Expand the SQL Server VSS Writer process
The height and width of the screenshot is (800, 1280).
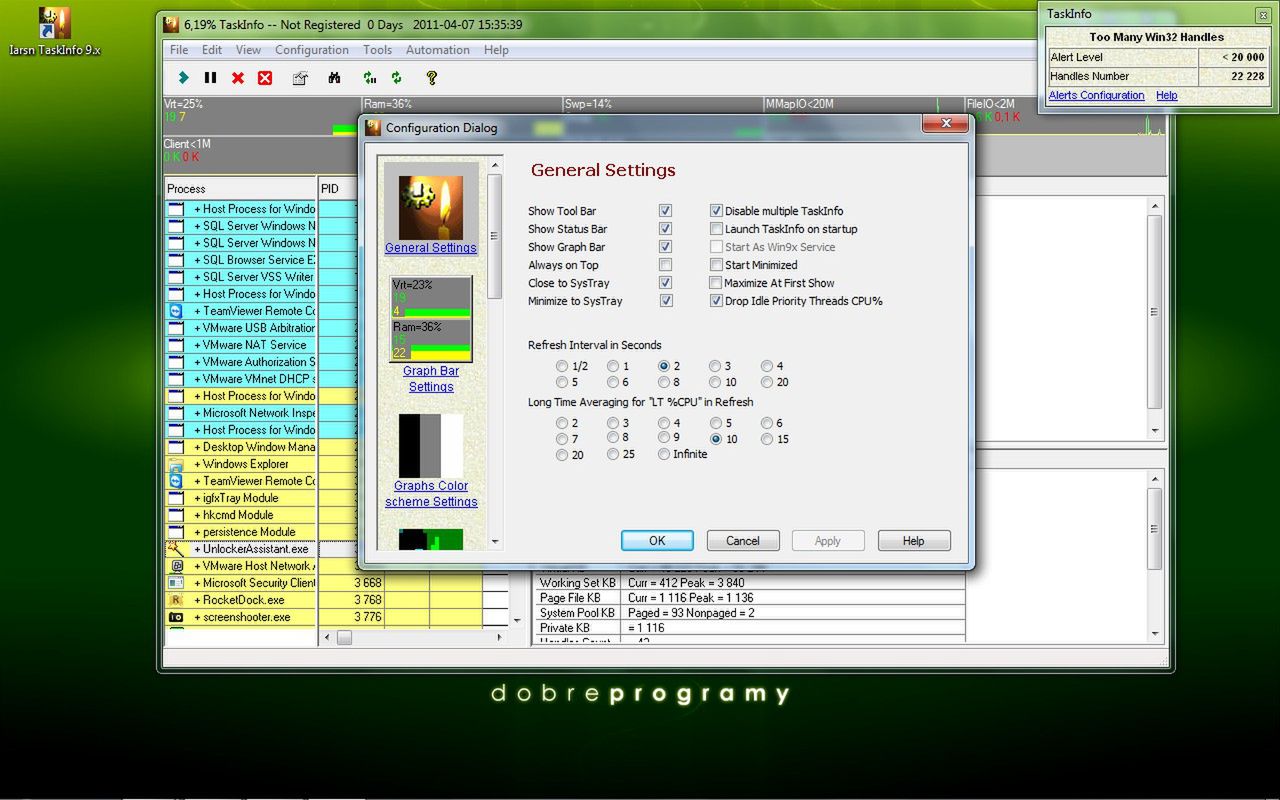(198, 277)
